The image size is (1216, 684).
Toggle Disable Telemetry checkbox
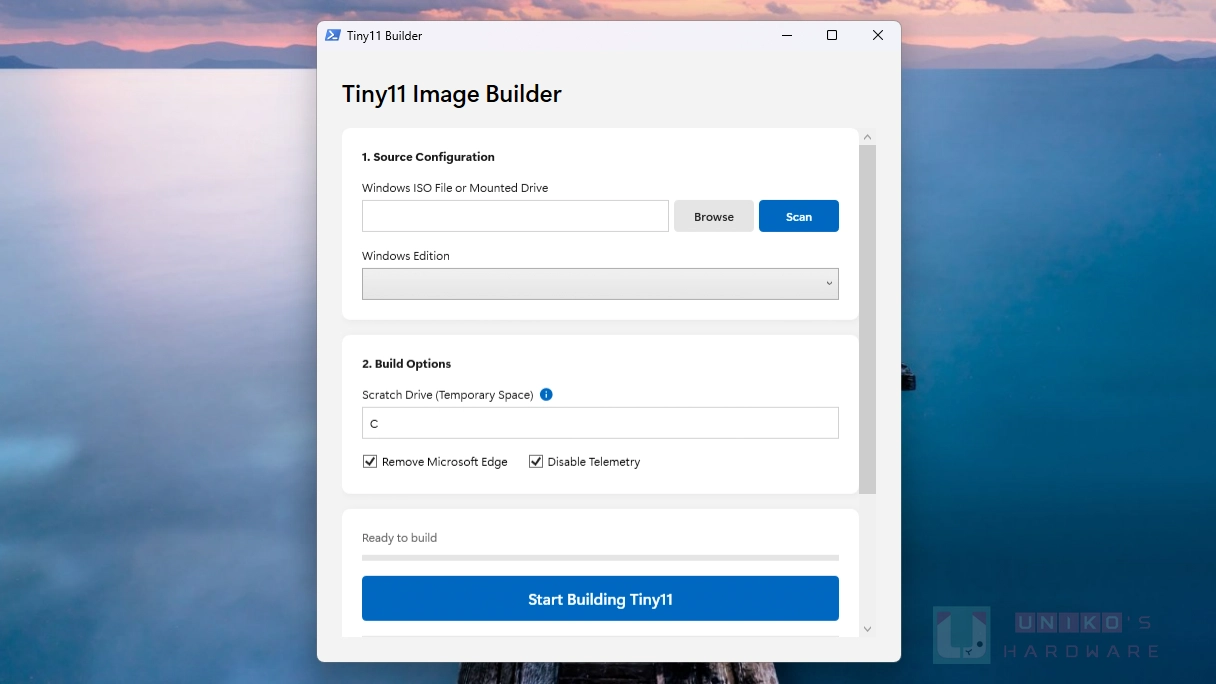pos(536,461)
